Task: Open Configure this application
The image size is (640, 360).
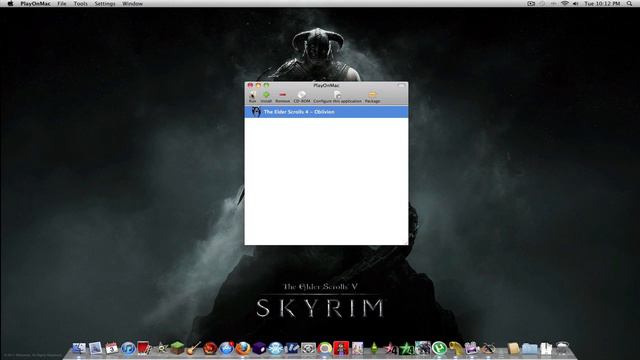Action: click(337, 97)
